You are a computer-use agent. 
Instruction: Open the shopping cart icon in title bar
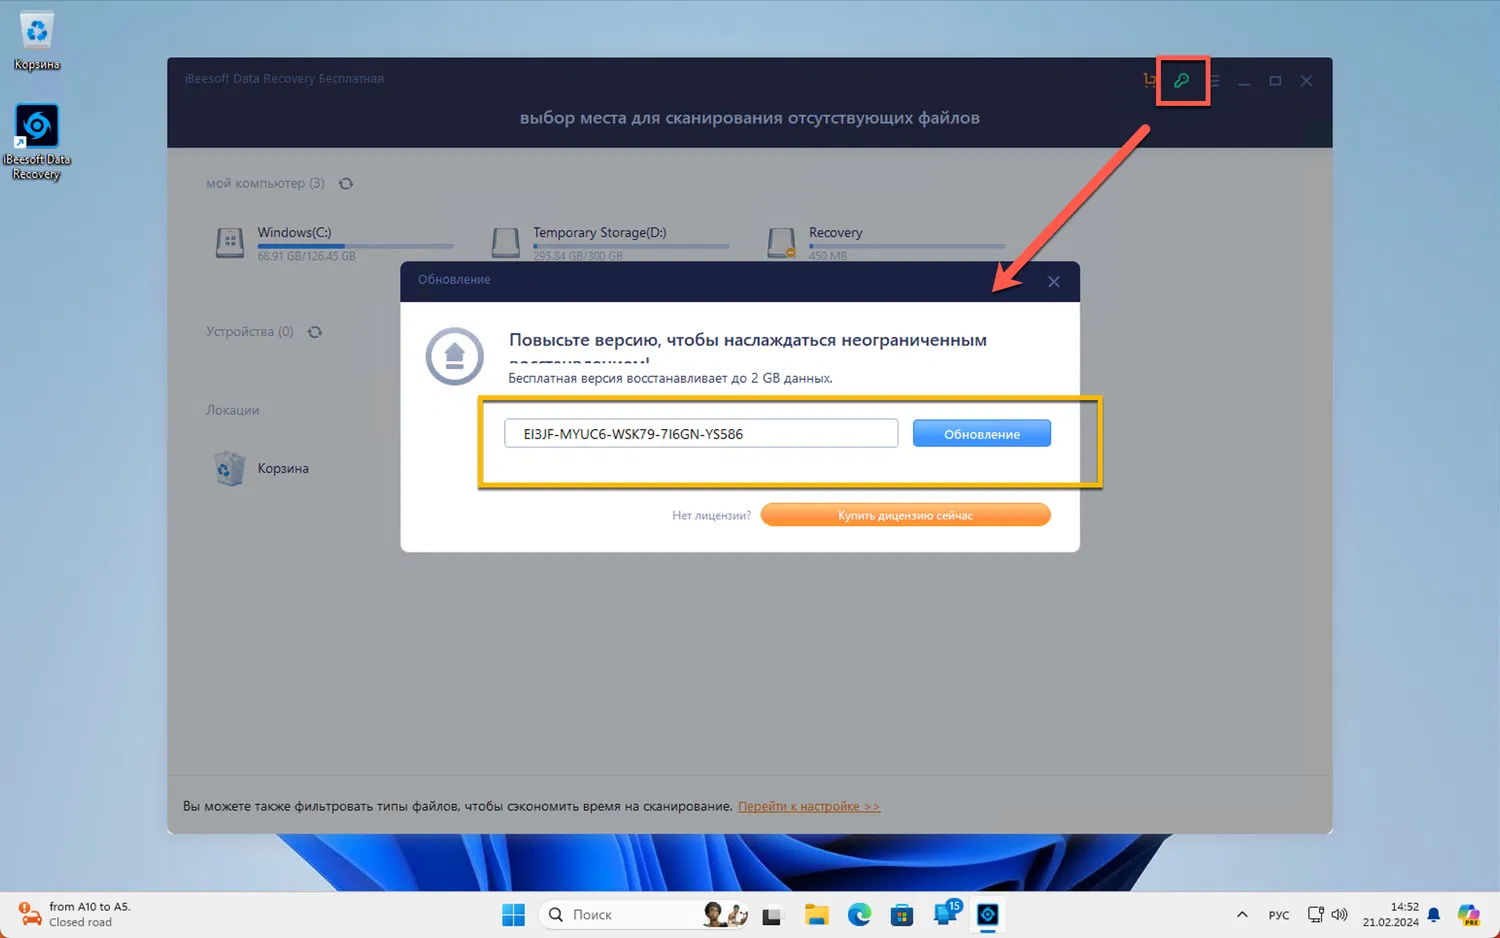click(1149, 81)
